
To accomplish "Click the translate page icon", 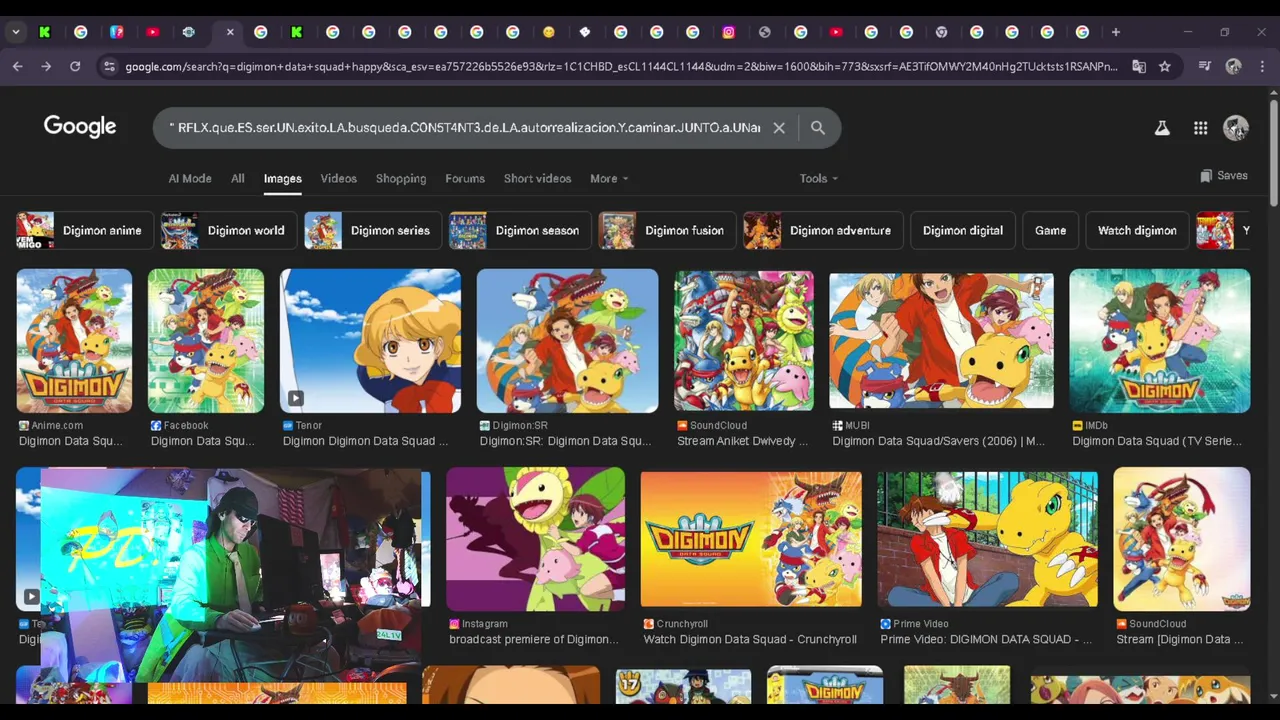I will point(1139,67).
